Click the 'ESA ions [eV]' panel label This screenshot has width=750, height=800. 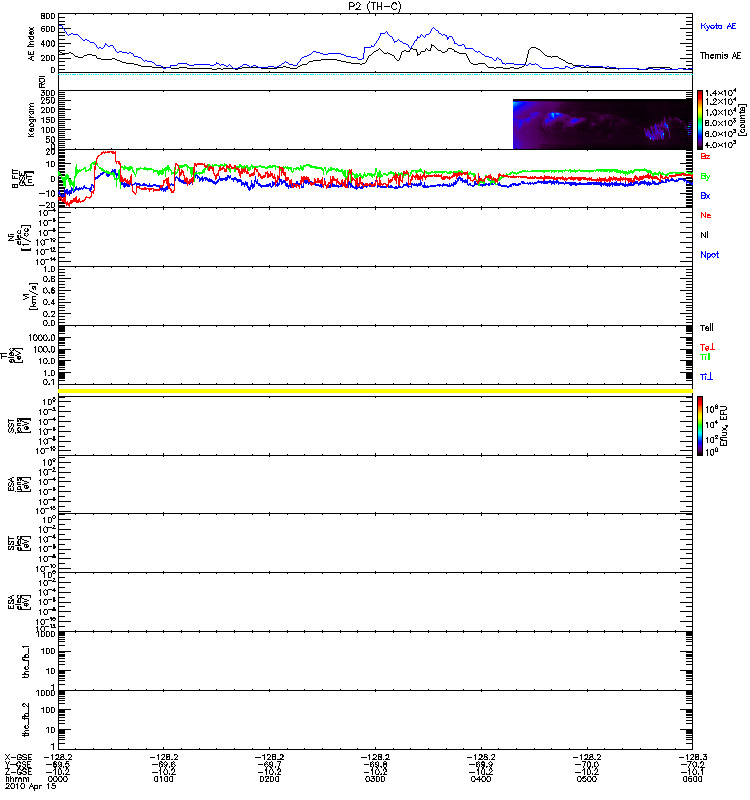(x=19, y=485)
